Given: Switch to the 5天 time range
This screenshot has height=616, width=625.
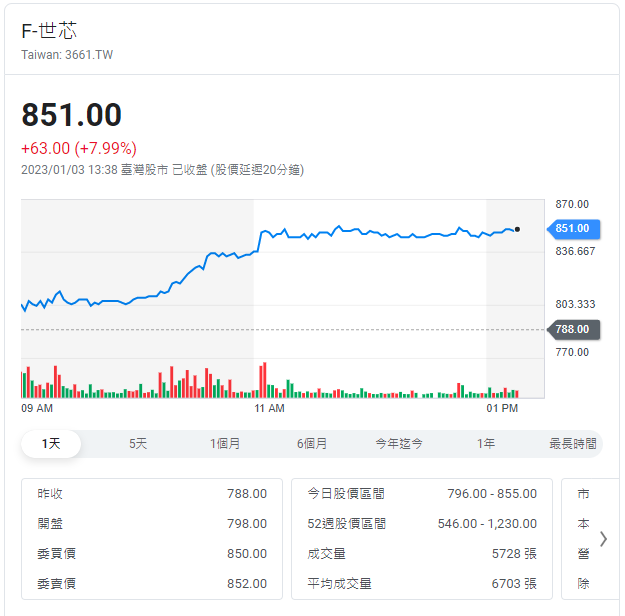Looking at the screenshot, I should (x=138, y=444).
